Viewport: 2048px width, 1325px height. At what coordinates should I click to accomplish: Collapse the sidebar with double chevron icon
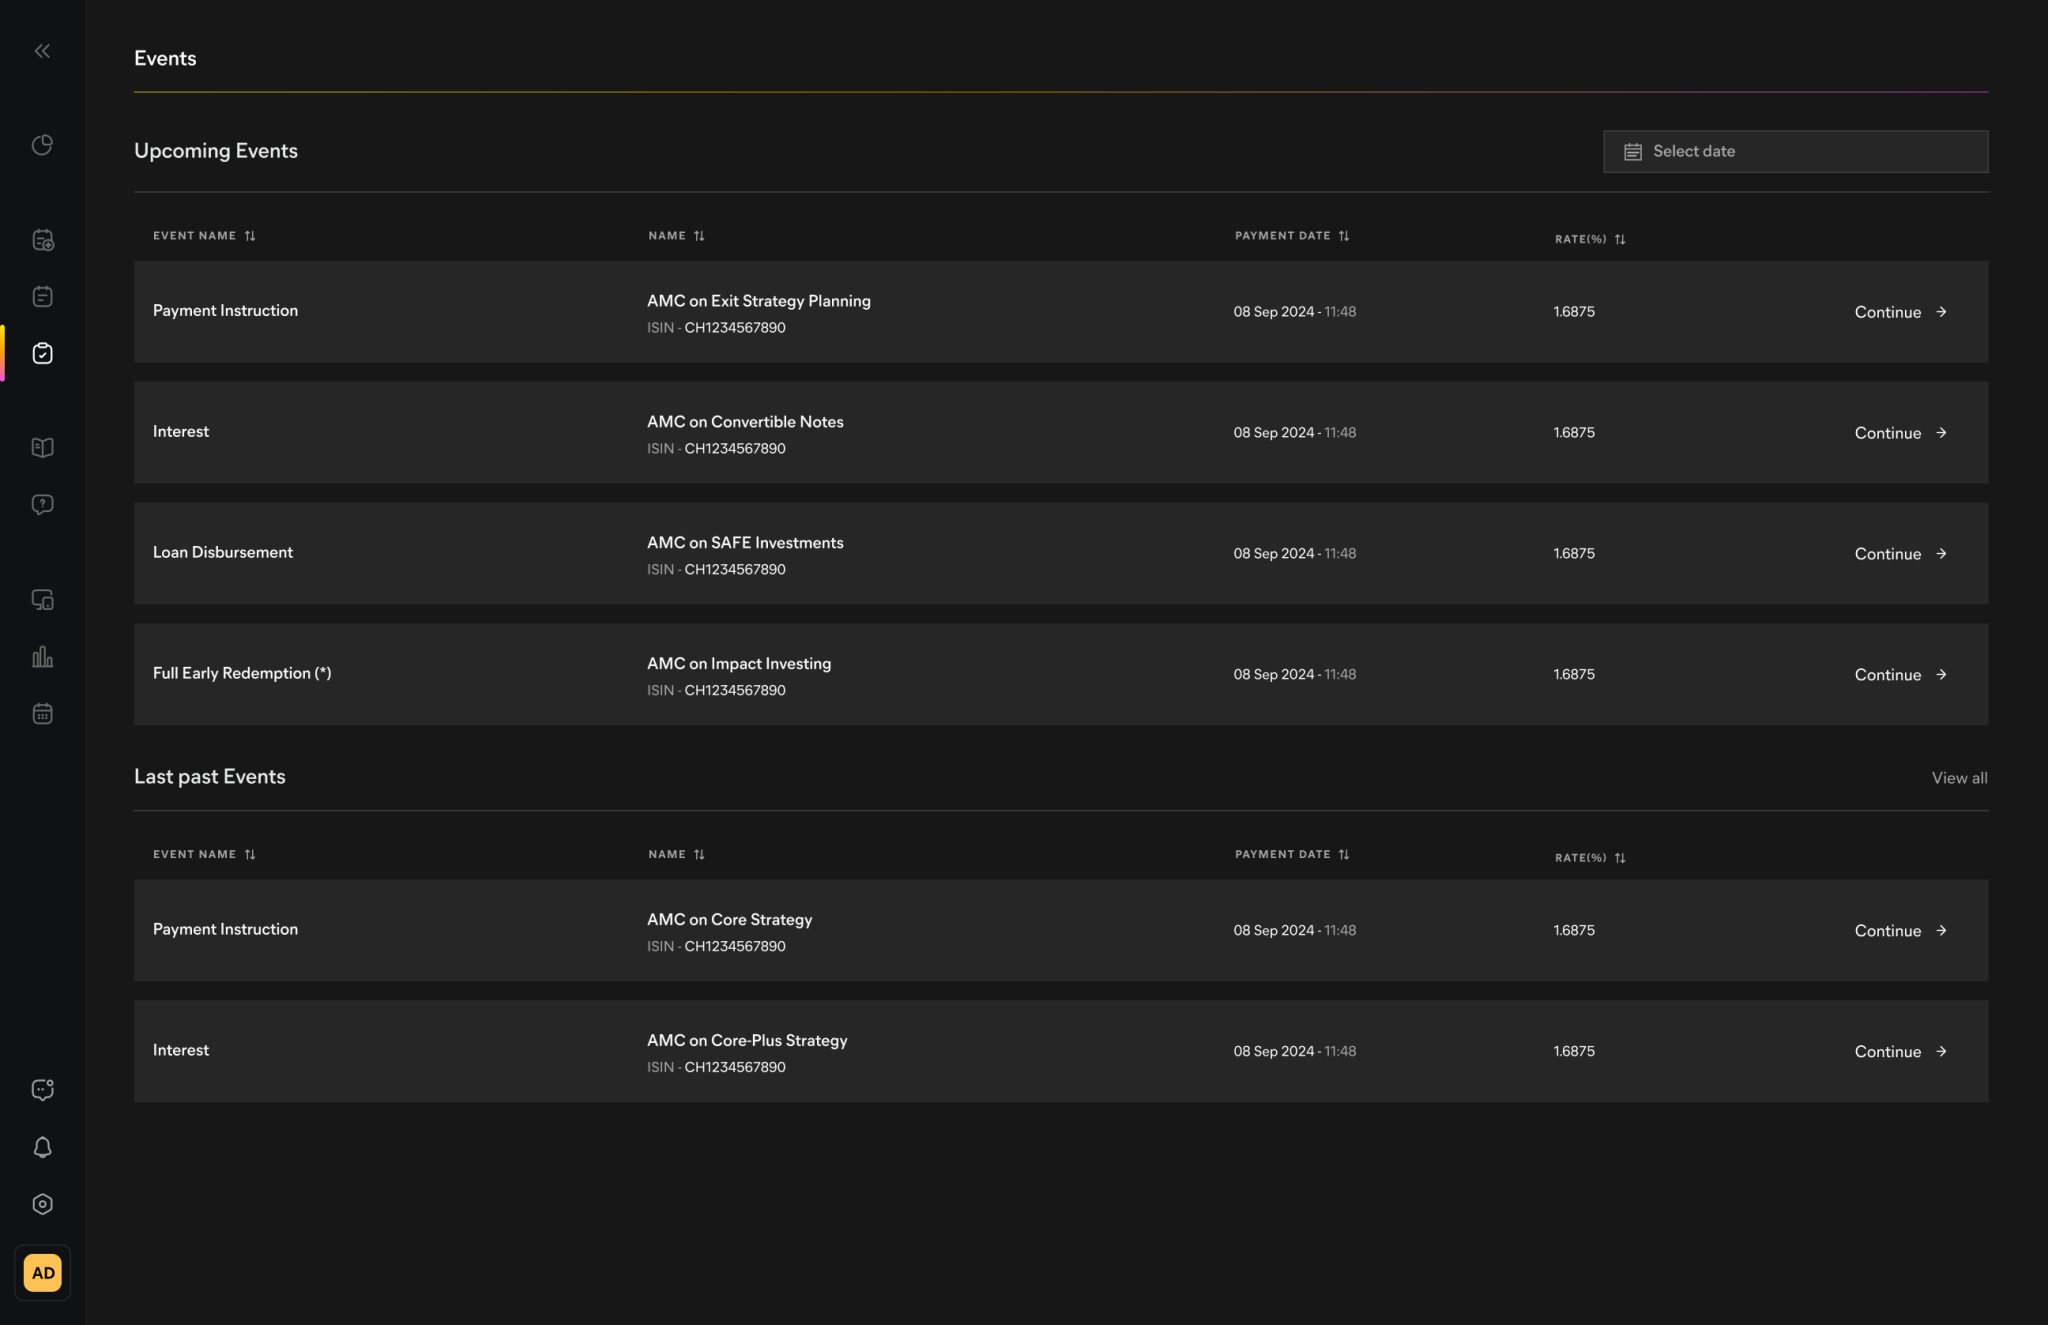[42, 51]
